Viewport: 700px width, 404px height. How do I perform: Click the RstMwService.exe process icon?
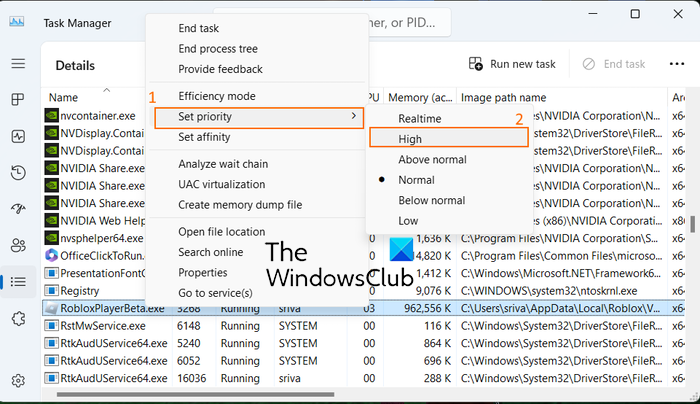pos(51,325)
